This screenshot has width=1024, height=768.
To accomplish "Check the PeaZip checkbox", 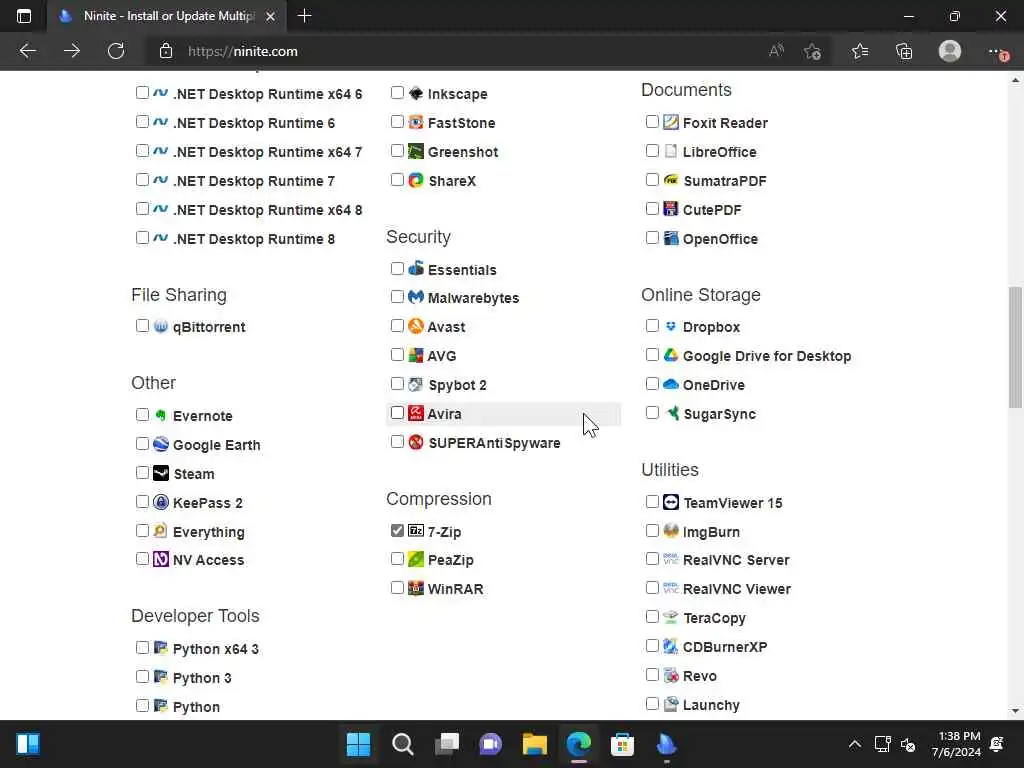I will tap(397, 559).
